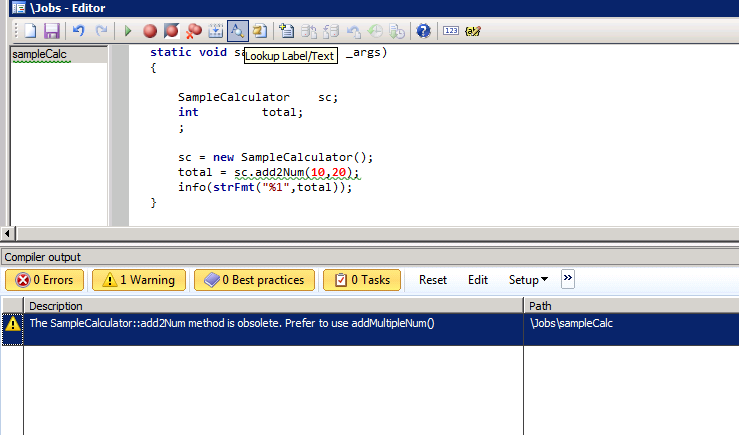Viewport: 739px width, 435px height.
Task: Click the Undo arrow icon
Action: pyautogui.click(x=79, y=31)
